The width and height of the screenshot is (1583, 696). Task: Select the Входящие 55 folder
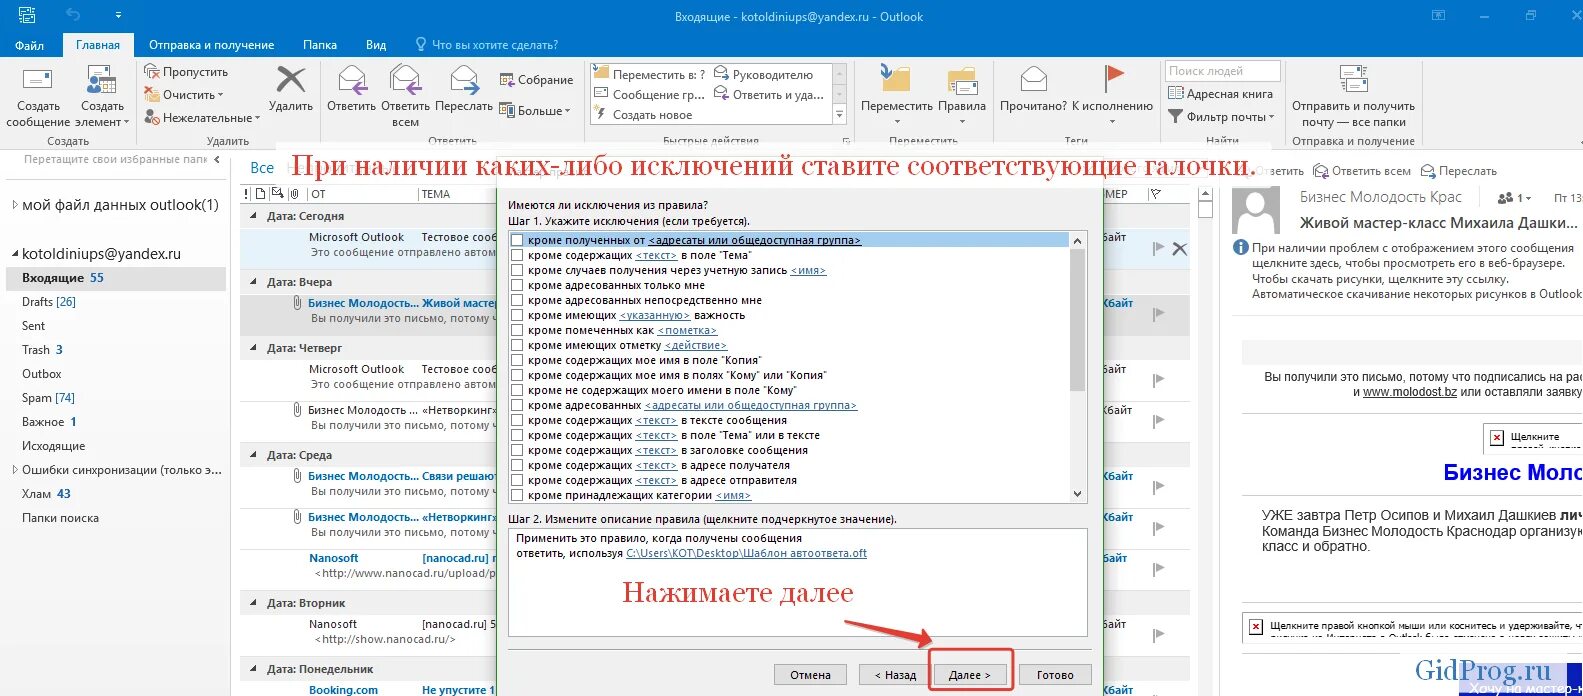coord(116,278)
